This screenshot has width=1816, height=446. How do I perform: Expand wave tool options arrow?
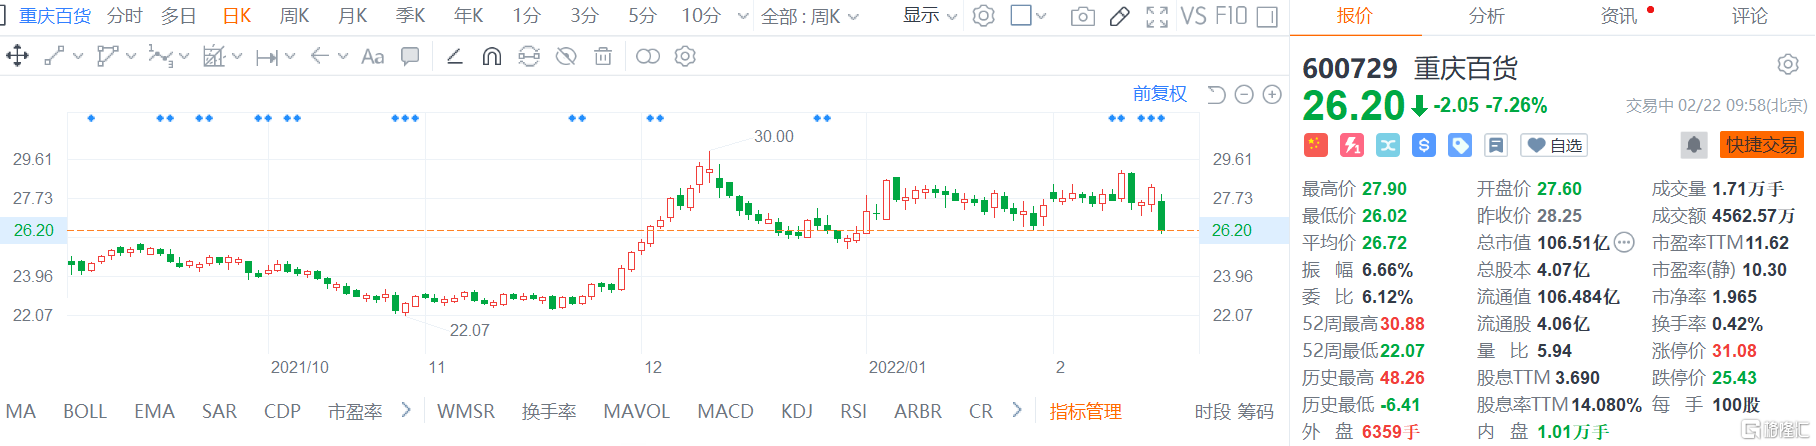(x=184, y=57)
